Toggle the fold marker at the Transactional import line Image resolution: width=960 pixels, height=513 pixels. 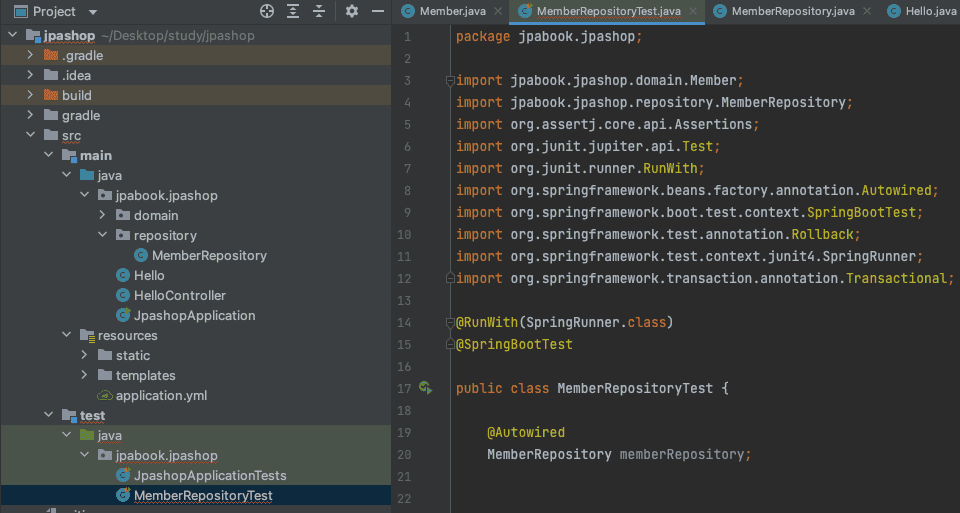tap(449, 279)
